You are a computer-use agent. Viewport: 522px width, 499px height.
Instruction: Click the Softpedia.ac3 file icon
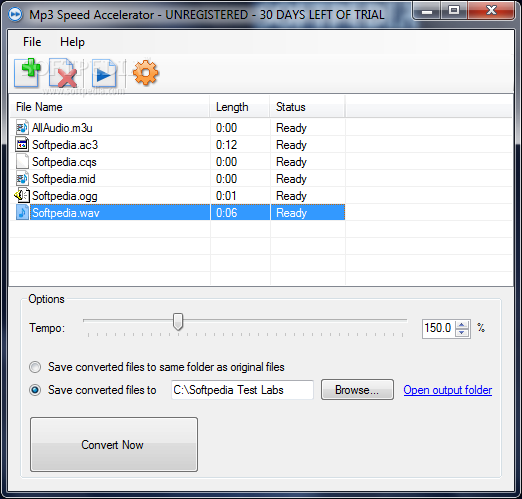click(22, 144)
